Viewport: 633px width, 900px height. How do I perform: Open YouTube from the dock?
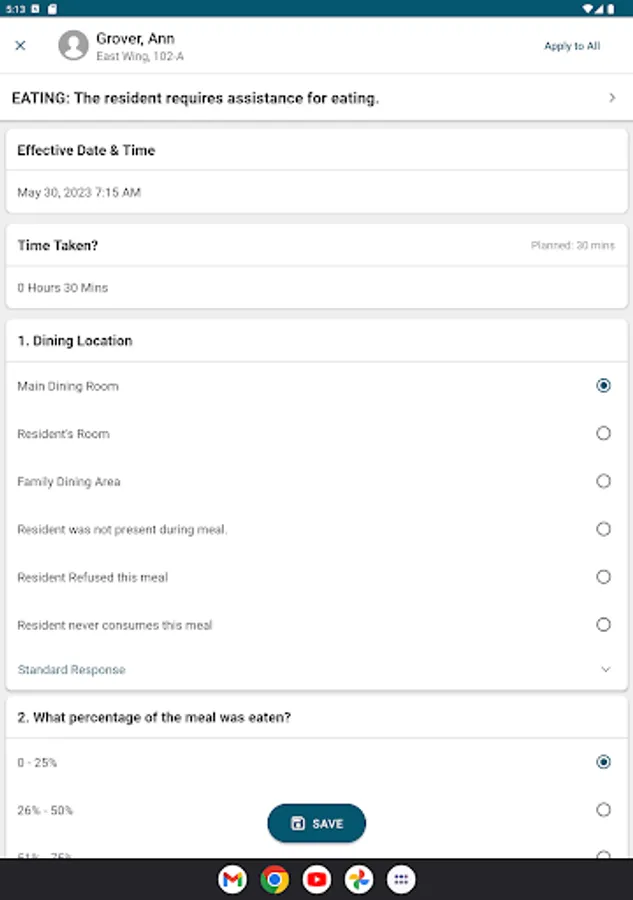[x=317, y=880]
